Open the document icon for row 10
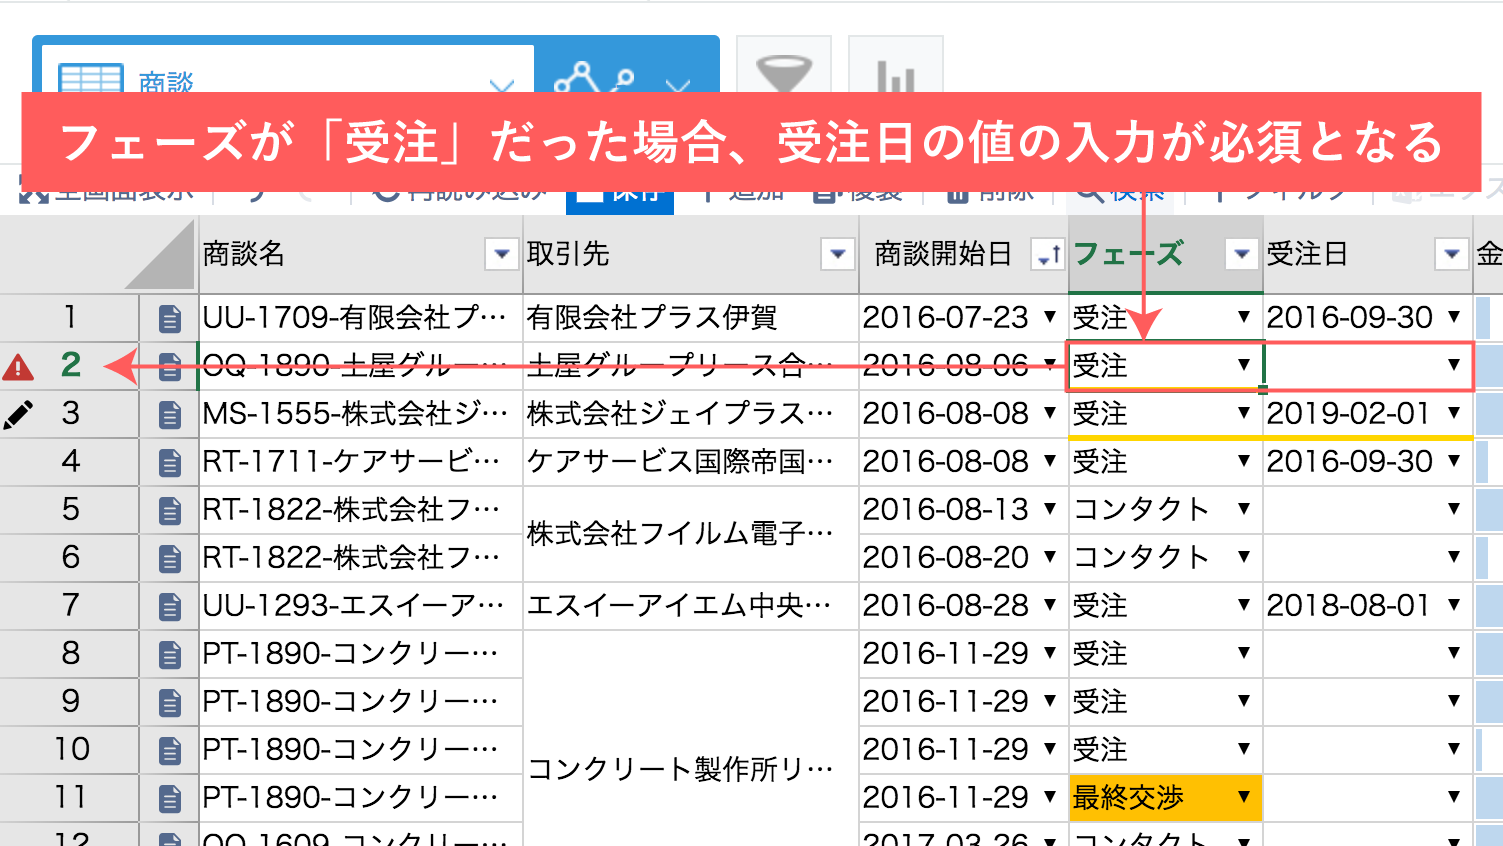This screenshot has width=1503, height=846. point(170,751)
